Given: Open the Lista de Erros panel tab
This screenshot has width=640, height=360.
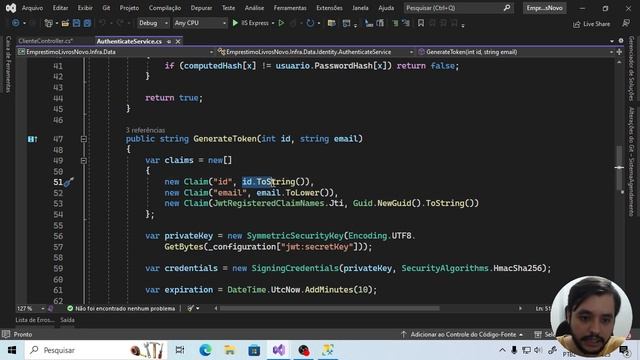Looking at the screenshot, I should 35,320.
